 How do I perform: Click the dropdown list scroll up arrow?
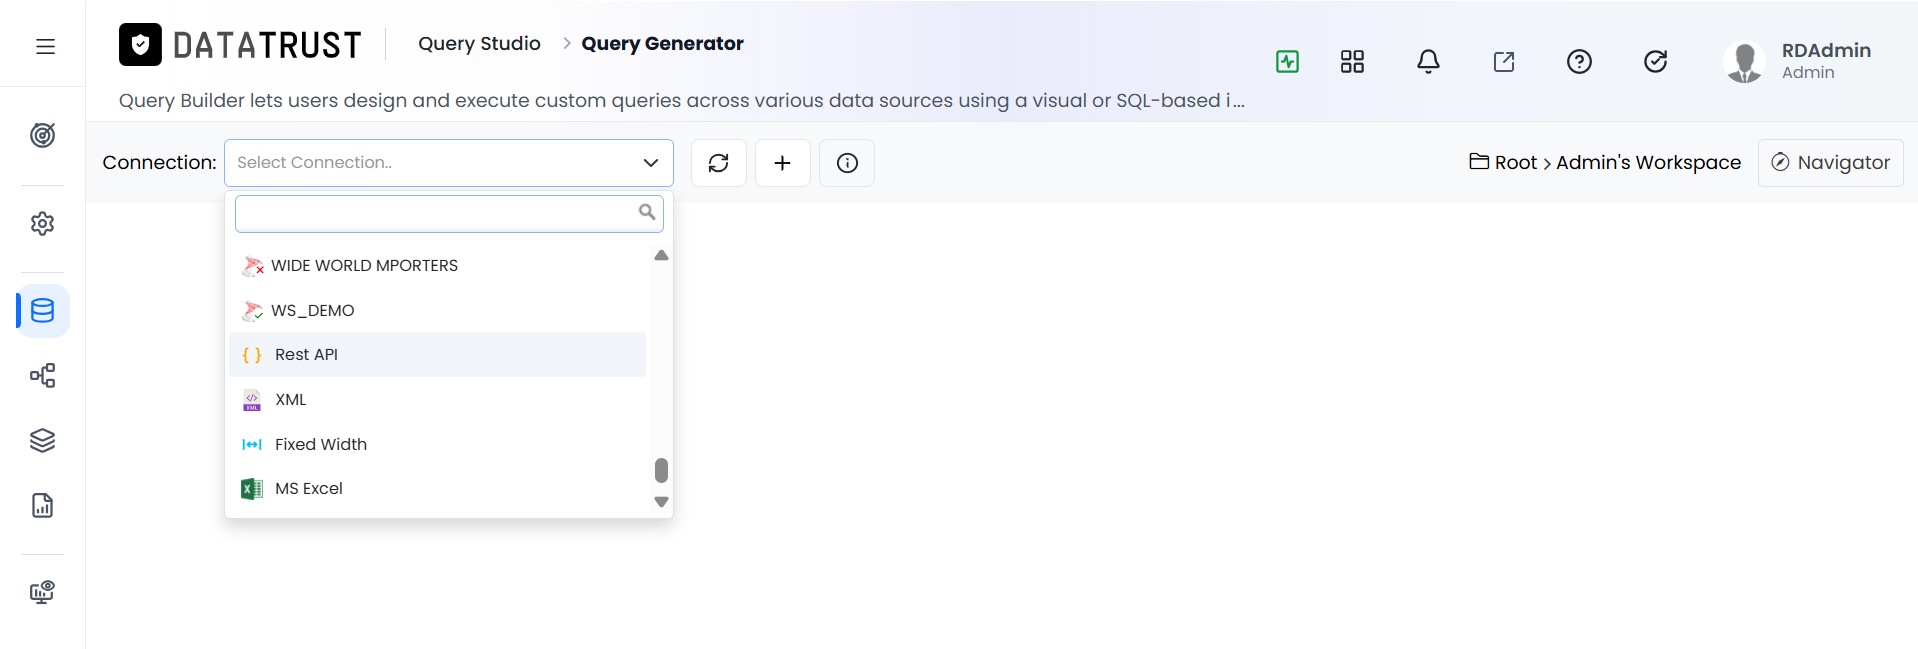[x=661, y=256]
